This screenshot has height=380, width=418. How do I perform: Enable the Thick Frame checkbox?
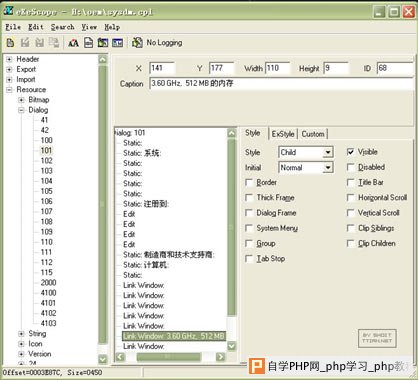(249, 198)
